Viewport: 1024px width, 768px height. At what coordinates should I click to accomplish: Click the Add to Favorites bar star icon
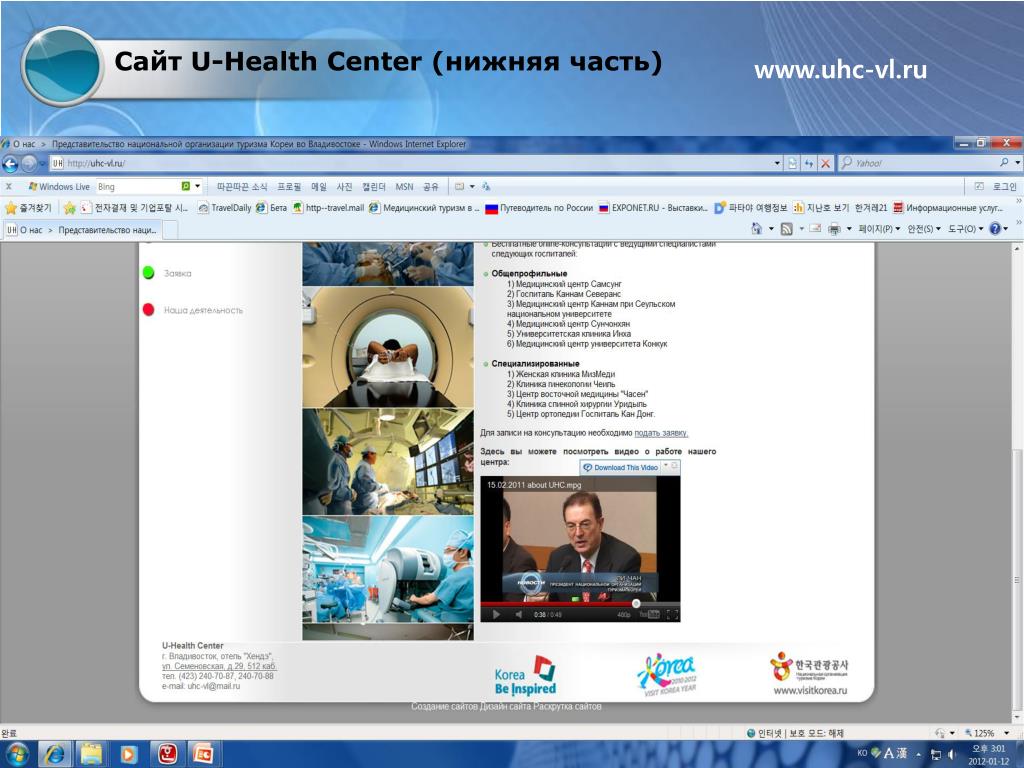point(69,208)
